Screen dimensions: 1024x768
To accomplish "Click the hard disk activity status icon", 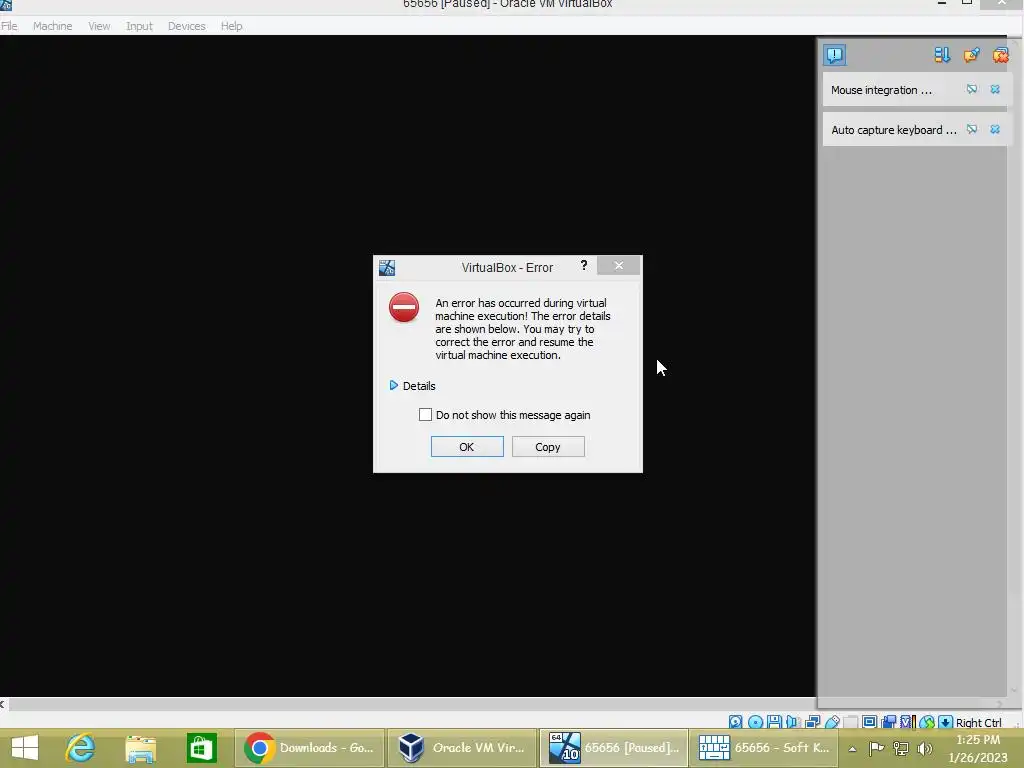I will (735, 722).
